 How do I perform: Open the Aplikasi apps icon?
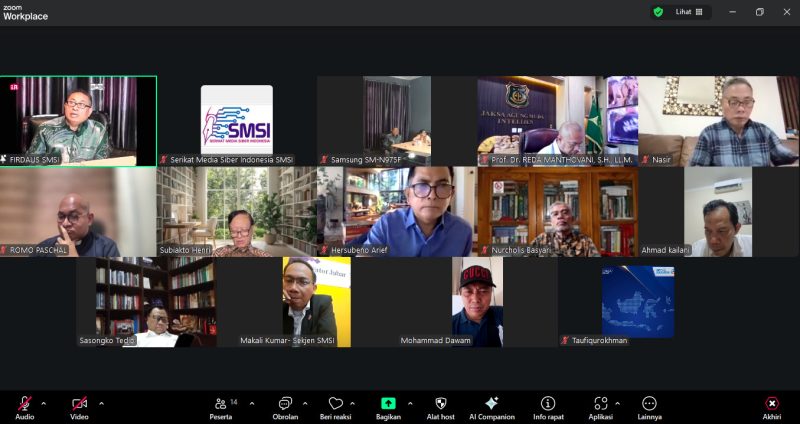click(x=600, y=404)
